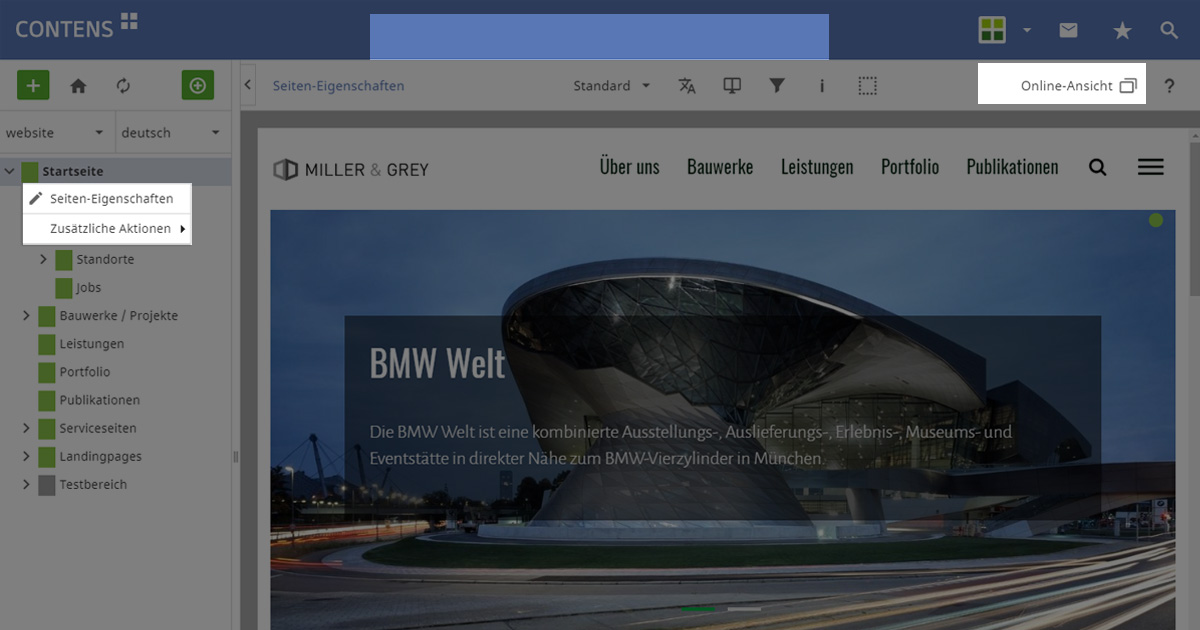Image resolution: width=1200 pixels, height=630 pixels.
Task: Open the website selector dropdown
Action: 56,133
